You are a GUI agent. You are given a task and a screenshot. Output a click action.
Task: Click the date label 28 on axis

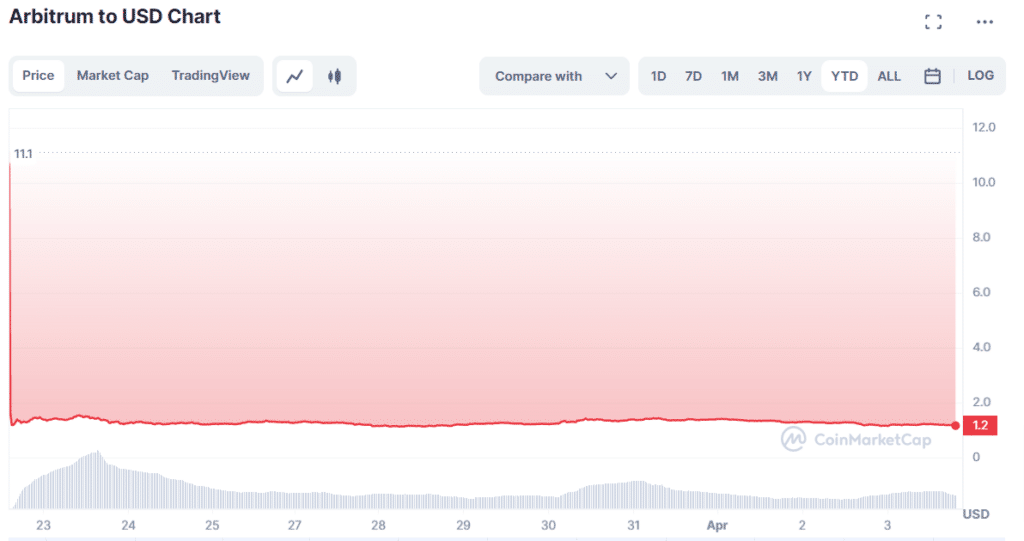(378, 525)
